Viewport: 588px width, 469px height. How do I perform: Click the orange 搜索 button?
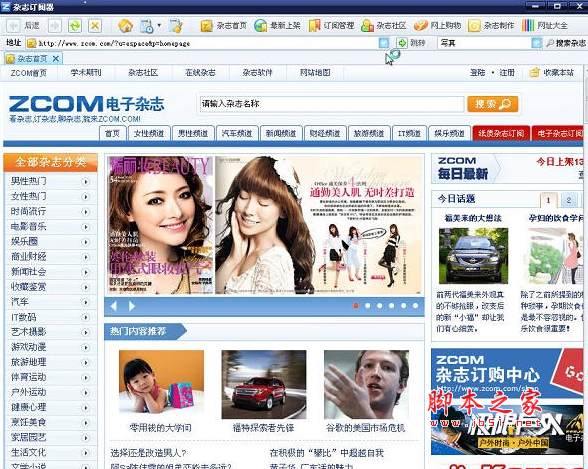pos(493,104)
